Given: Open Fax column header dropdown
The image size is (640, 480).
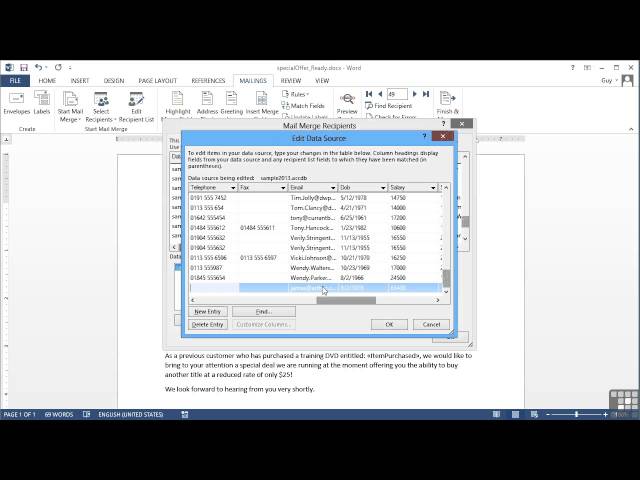Looking at the screenshot, I should (283, 188).
